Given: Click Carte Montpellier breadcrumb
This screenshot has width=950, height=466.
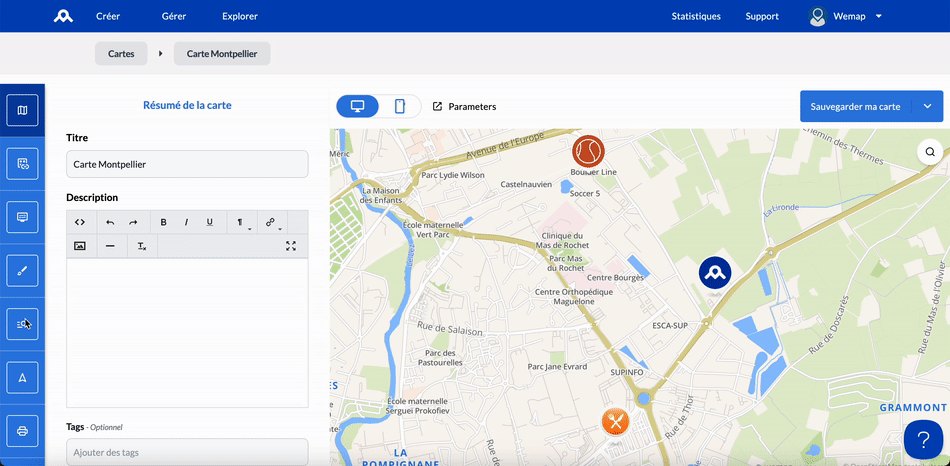Looking at the screenshot, I should pyautogui.click(x=222, y=53).
